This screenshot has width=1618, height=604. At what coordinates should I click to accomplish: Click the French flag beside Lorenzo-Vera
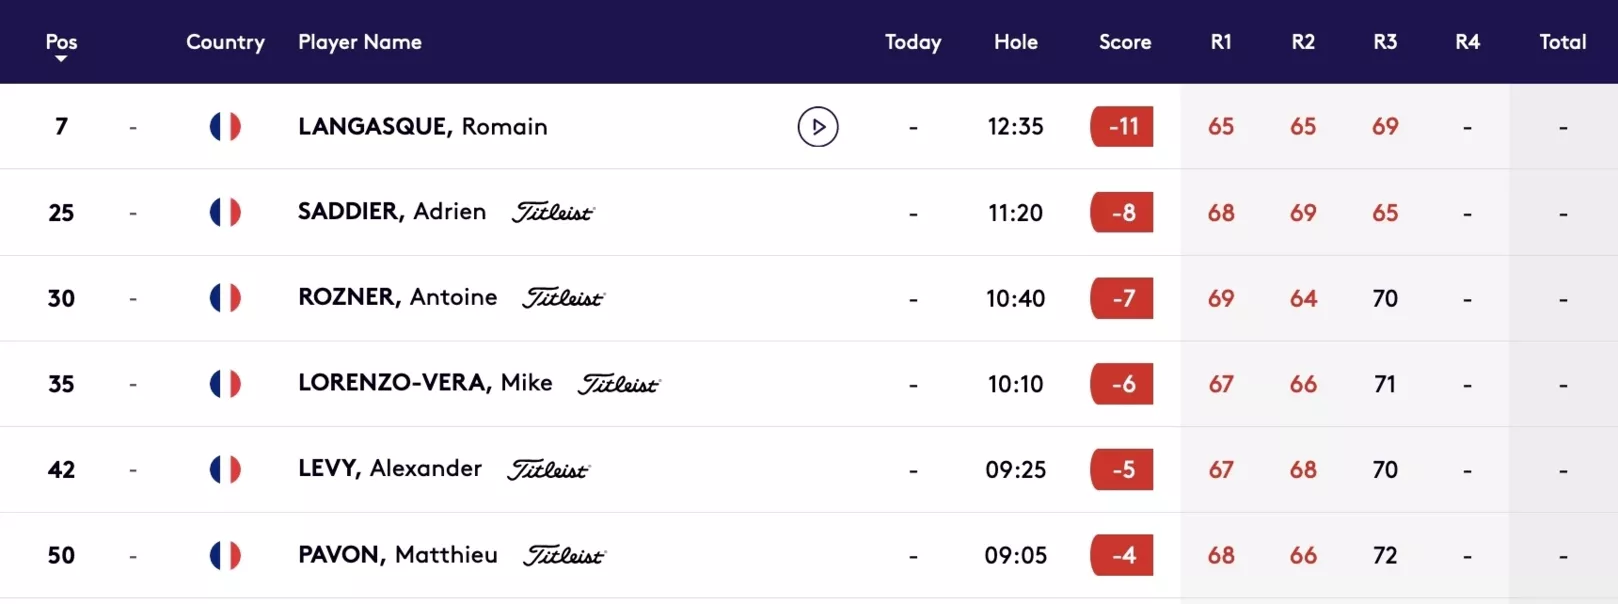(225, 384)
